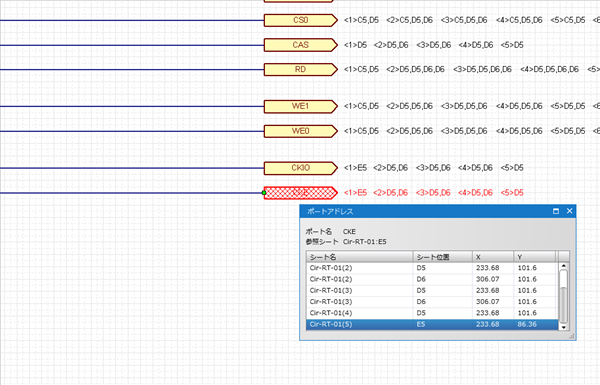
Task: Click the red <3>D5,D6 reference beside CKE
Action: (433, 192)
